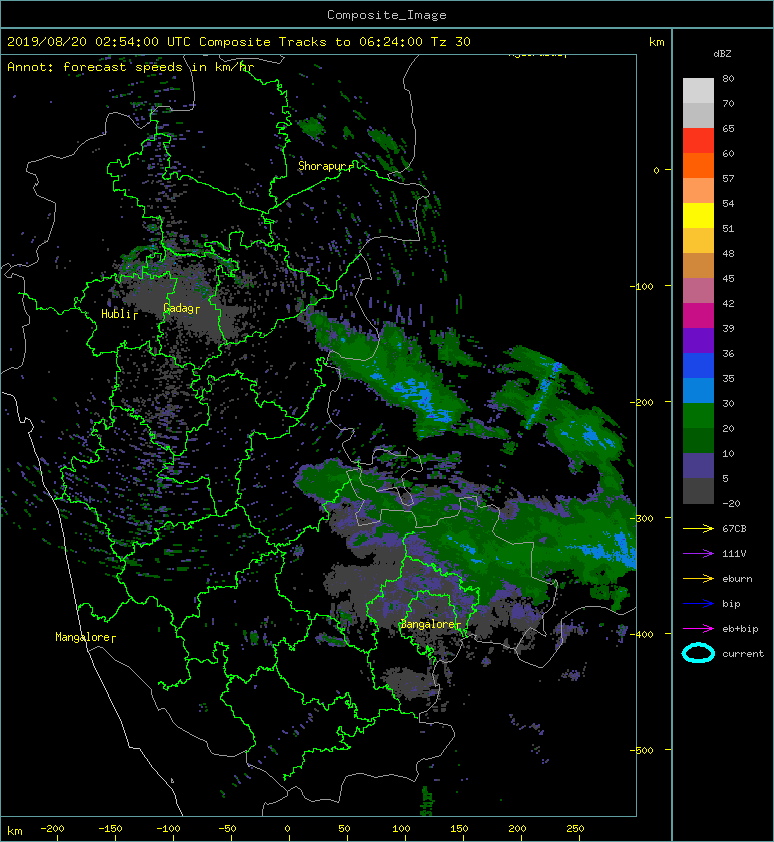Pick the light blue 30–35 dBZ swatch
The image size is (774, 842).
pyautogui.click(x=698, y=391)
